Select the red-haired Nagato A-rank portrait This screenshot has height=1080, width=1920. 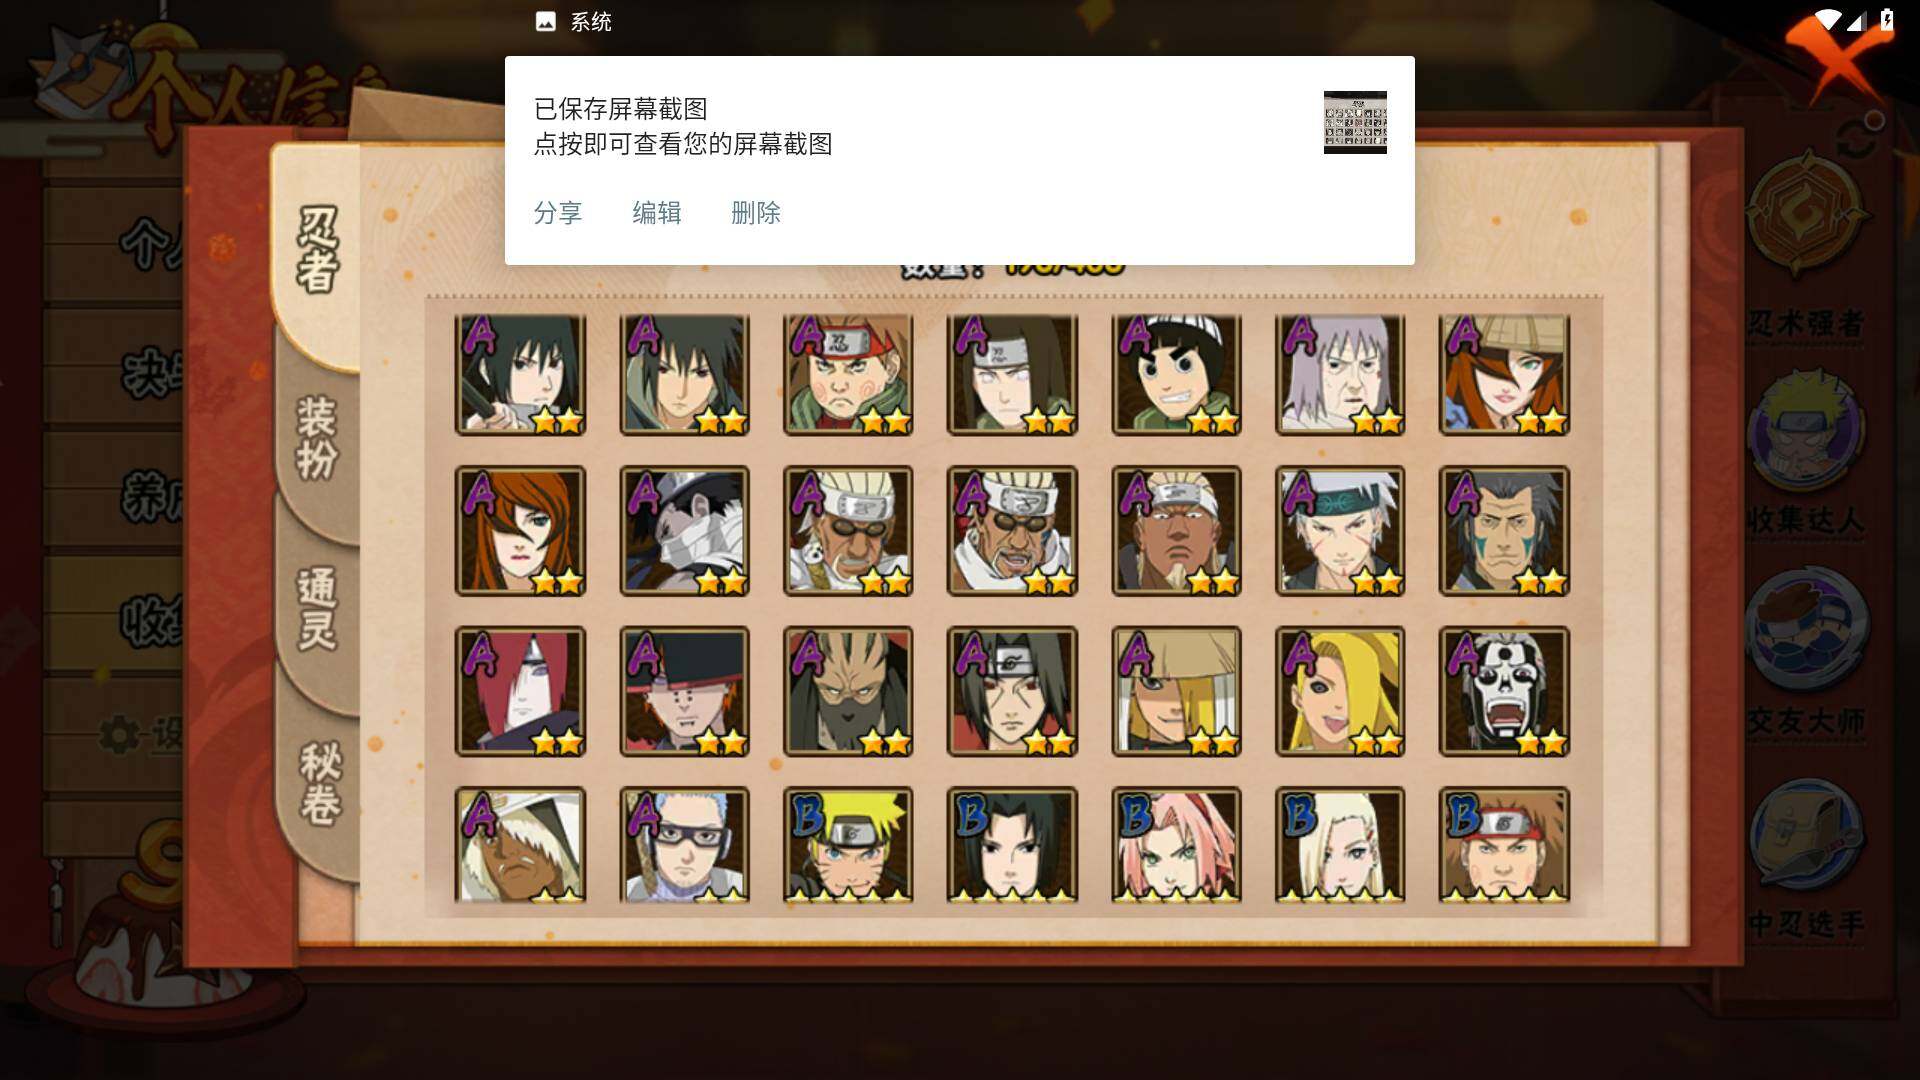coord(520,691)
